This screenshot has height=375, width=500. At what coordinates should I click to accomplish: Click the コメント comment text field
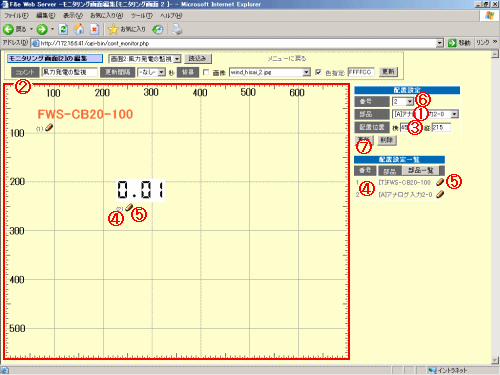(x=70, y=72)
